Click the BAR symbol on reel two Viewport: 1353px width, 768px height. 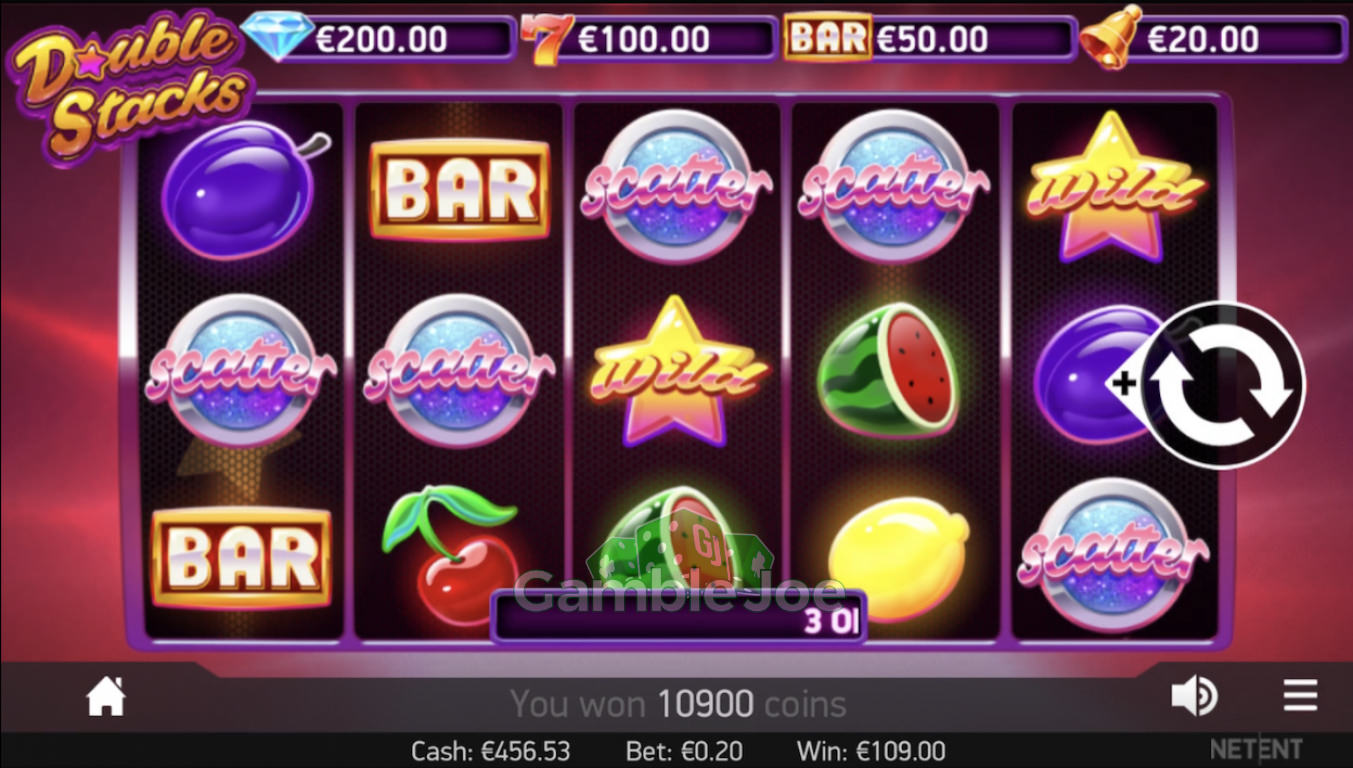coord(460,190)
